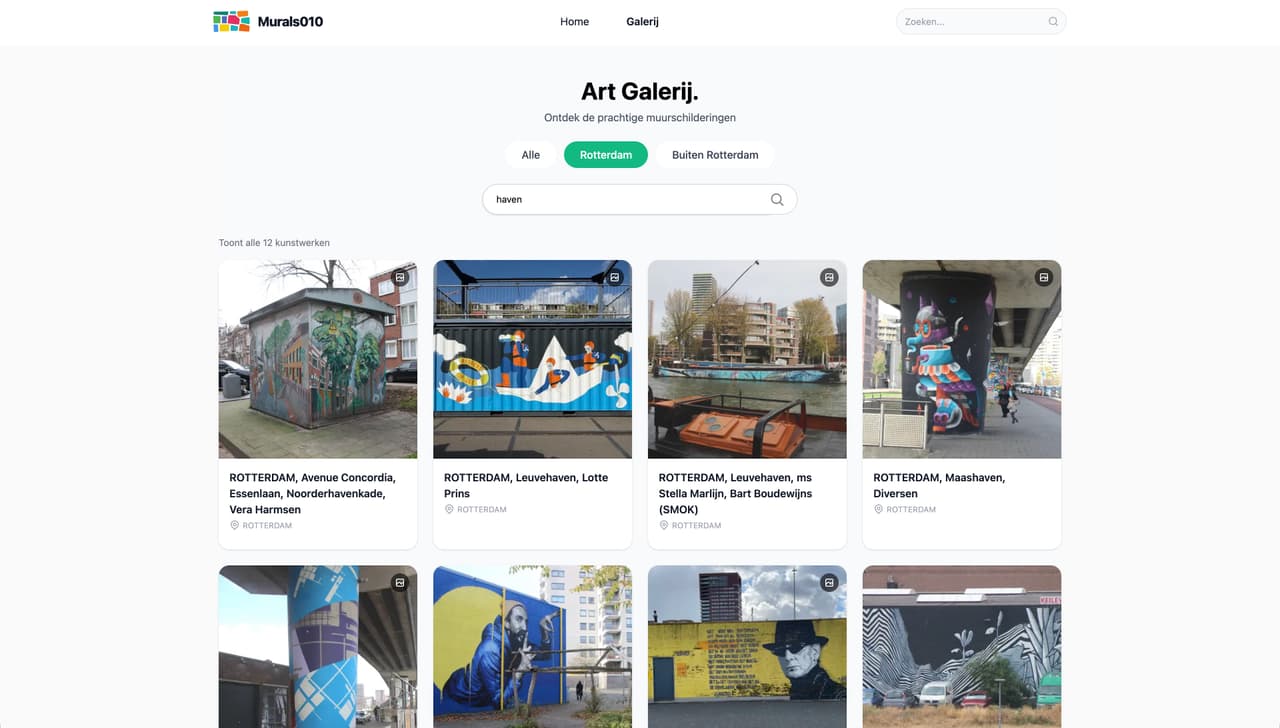Viewport: 1280px width, 728px height.
Task: Click the magnifier icon in header search
Action: pyautogui.click(x=1053, y=21)
